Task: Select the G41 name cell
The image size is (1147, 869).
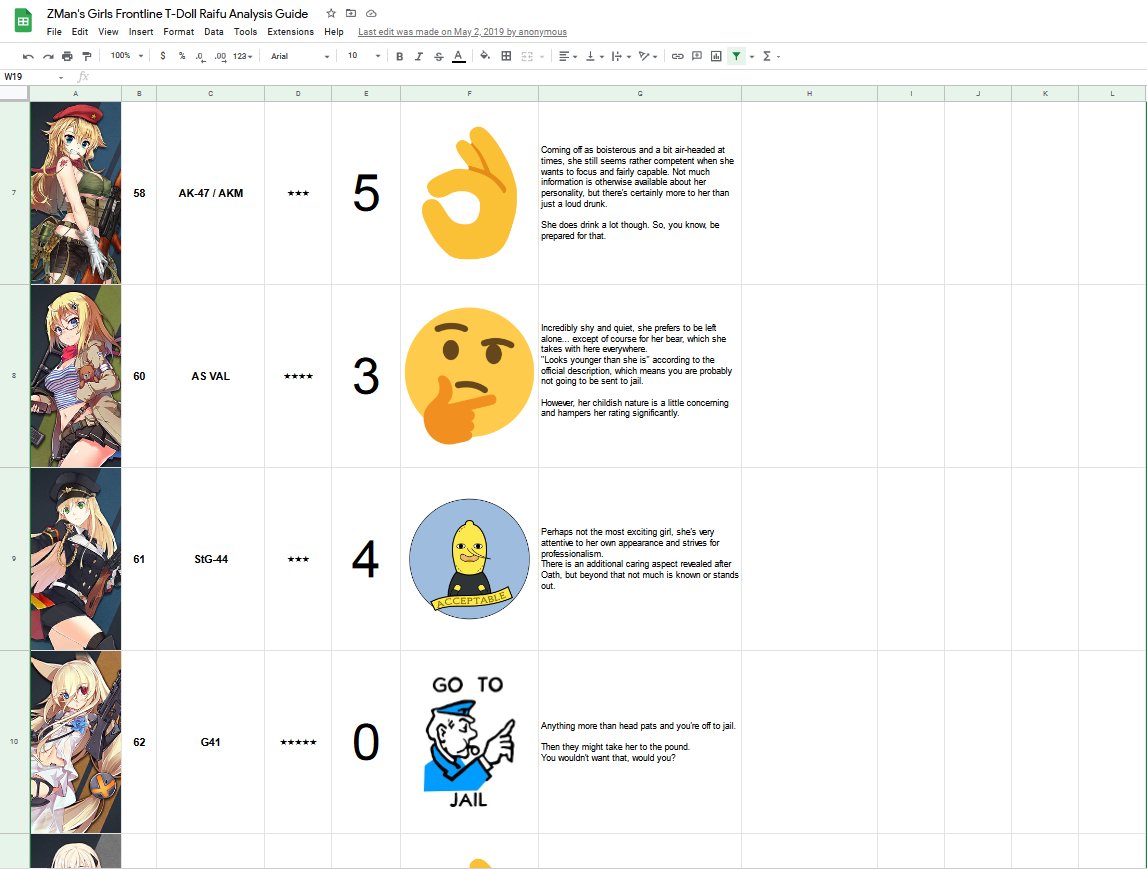Action: coord(211,742)
